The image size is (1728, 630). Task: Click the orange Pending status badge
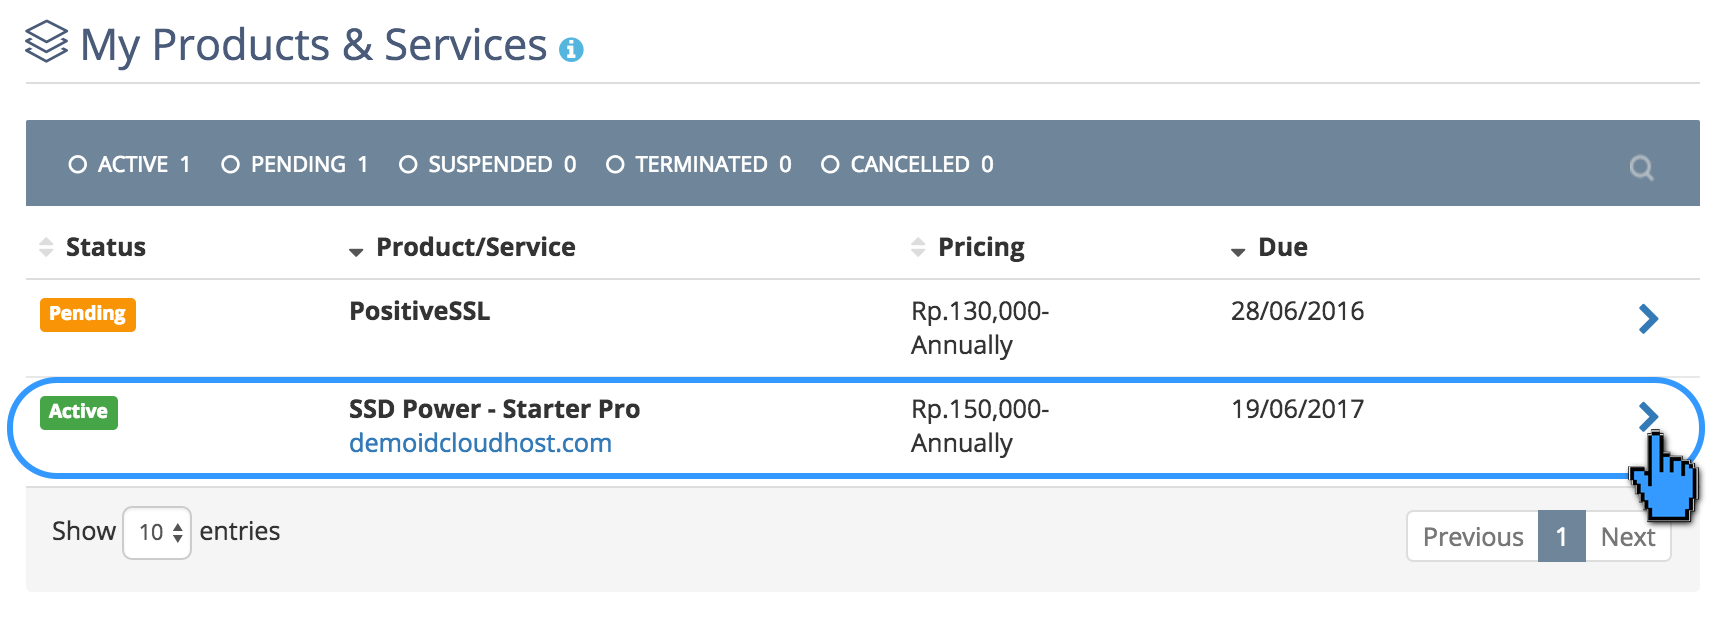click(88, 314)
